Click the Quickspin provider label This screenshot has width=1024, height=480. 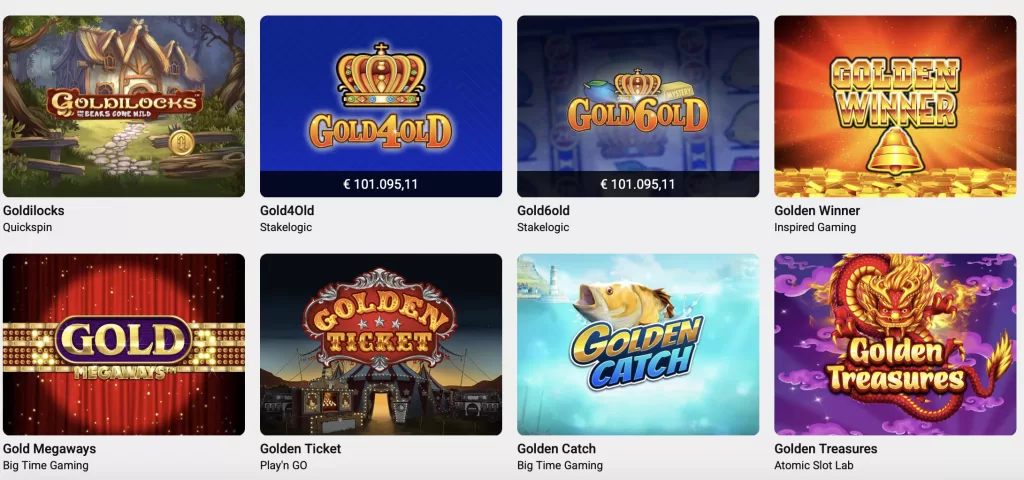pos(27,228)
